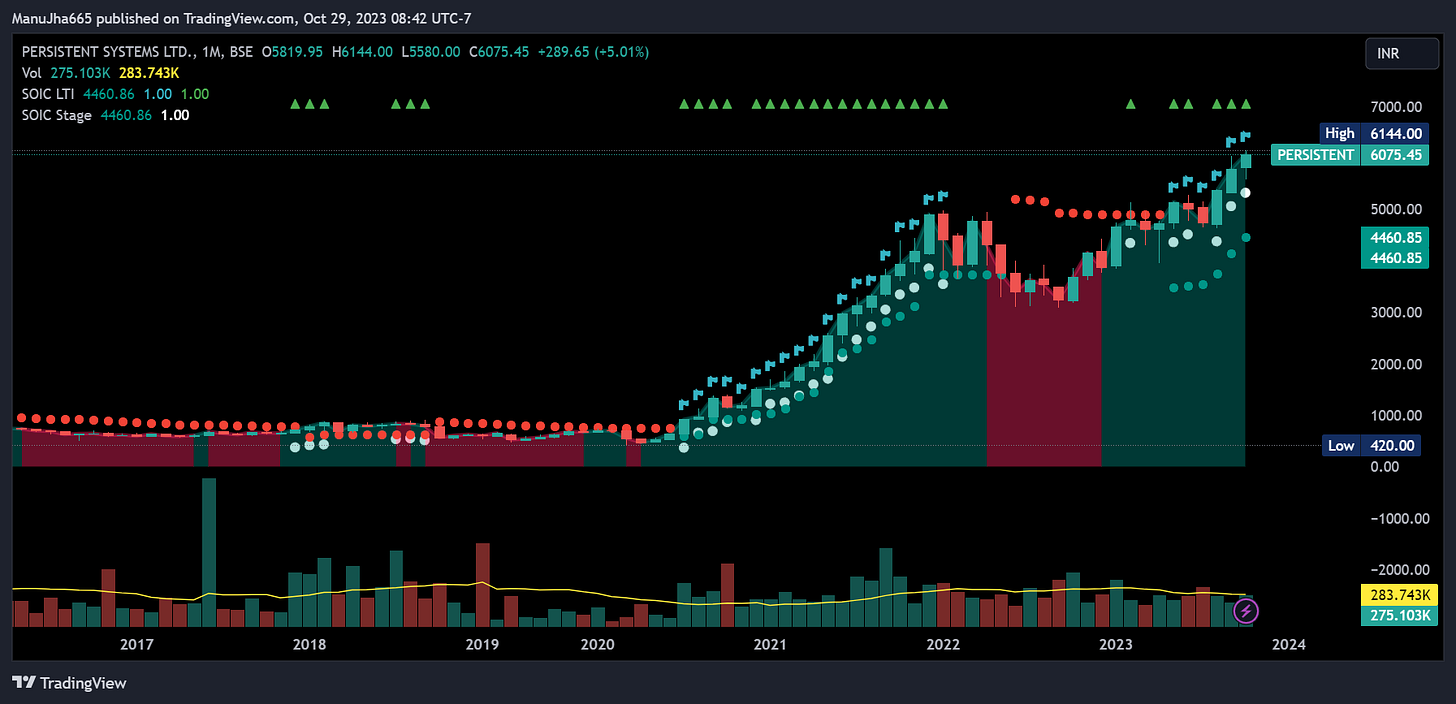This screenshot has width=1456, height=704.
Task: Click the purple lightning bolt icon
Action: coord(1246,609)
